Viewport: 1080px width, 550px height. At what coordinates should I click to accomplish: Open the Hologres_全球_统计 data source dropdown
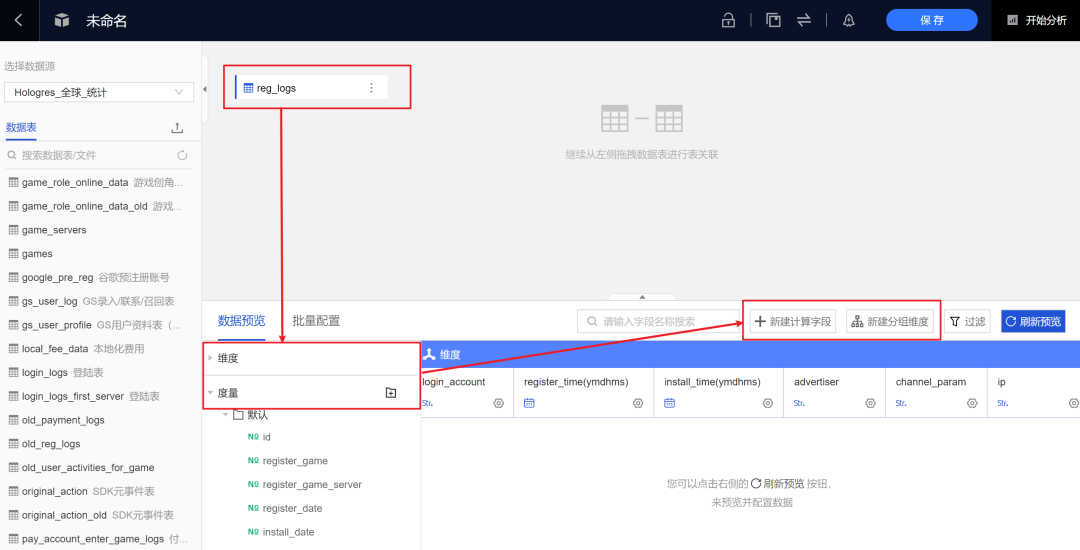[x=98, y=92]
